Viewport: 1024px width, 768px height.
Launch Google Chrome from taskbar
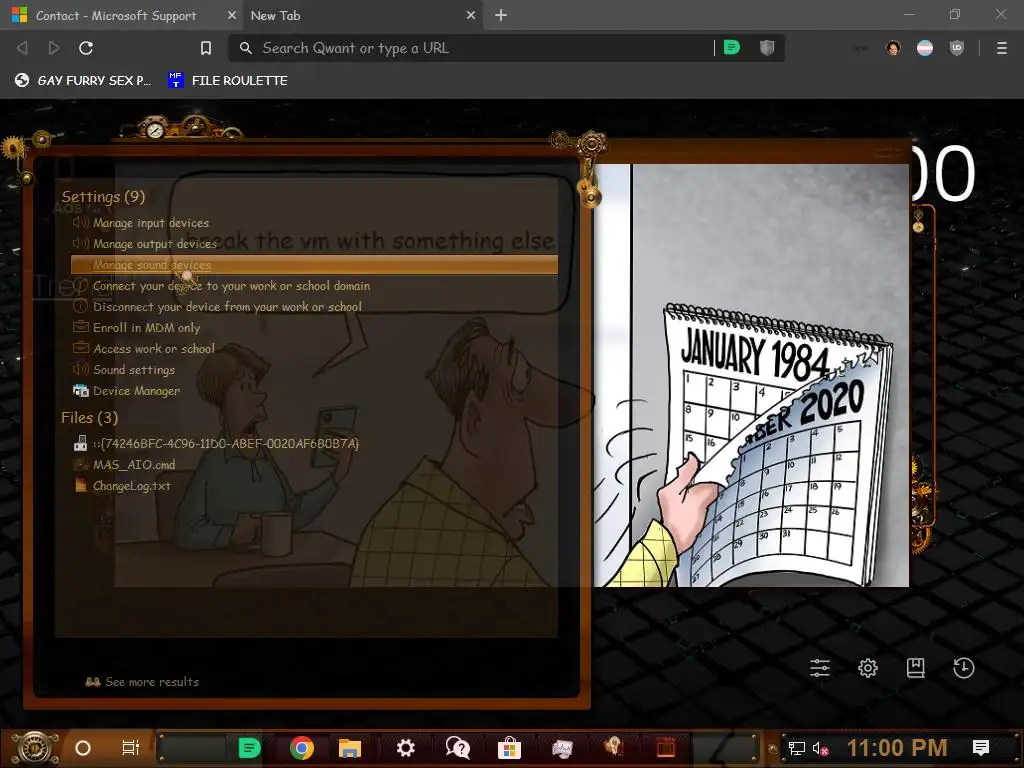pyautogui.click(x=301, y=748)
